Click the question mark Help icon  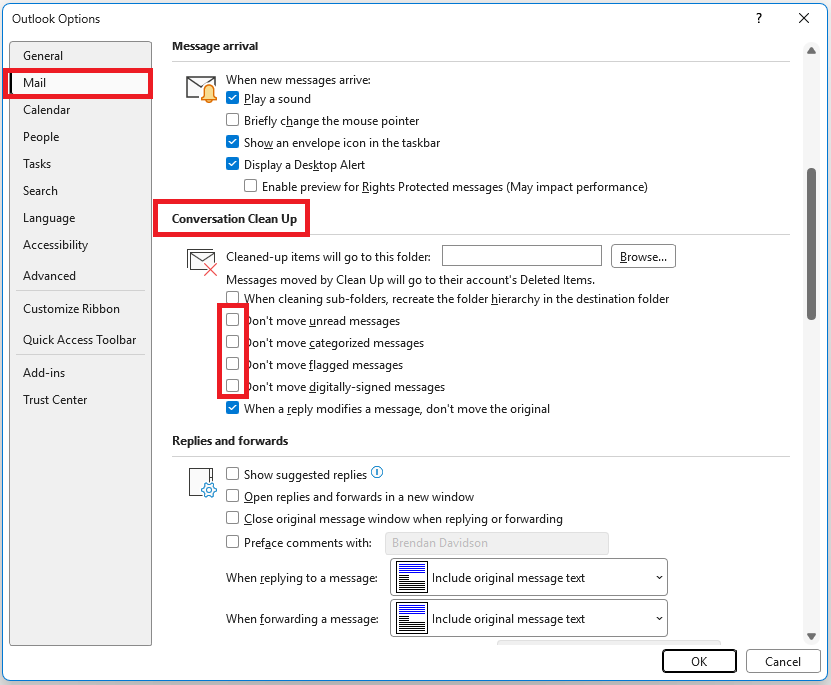[x=759, y=18]
